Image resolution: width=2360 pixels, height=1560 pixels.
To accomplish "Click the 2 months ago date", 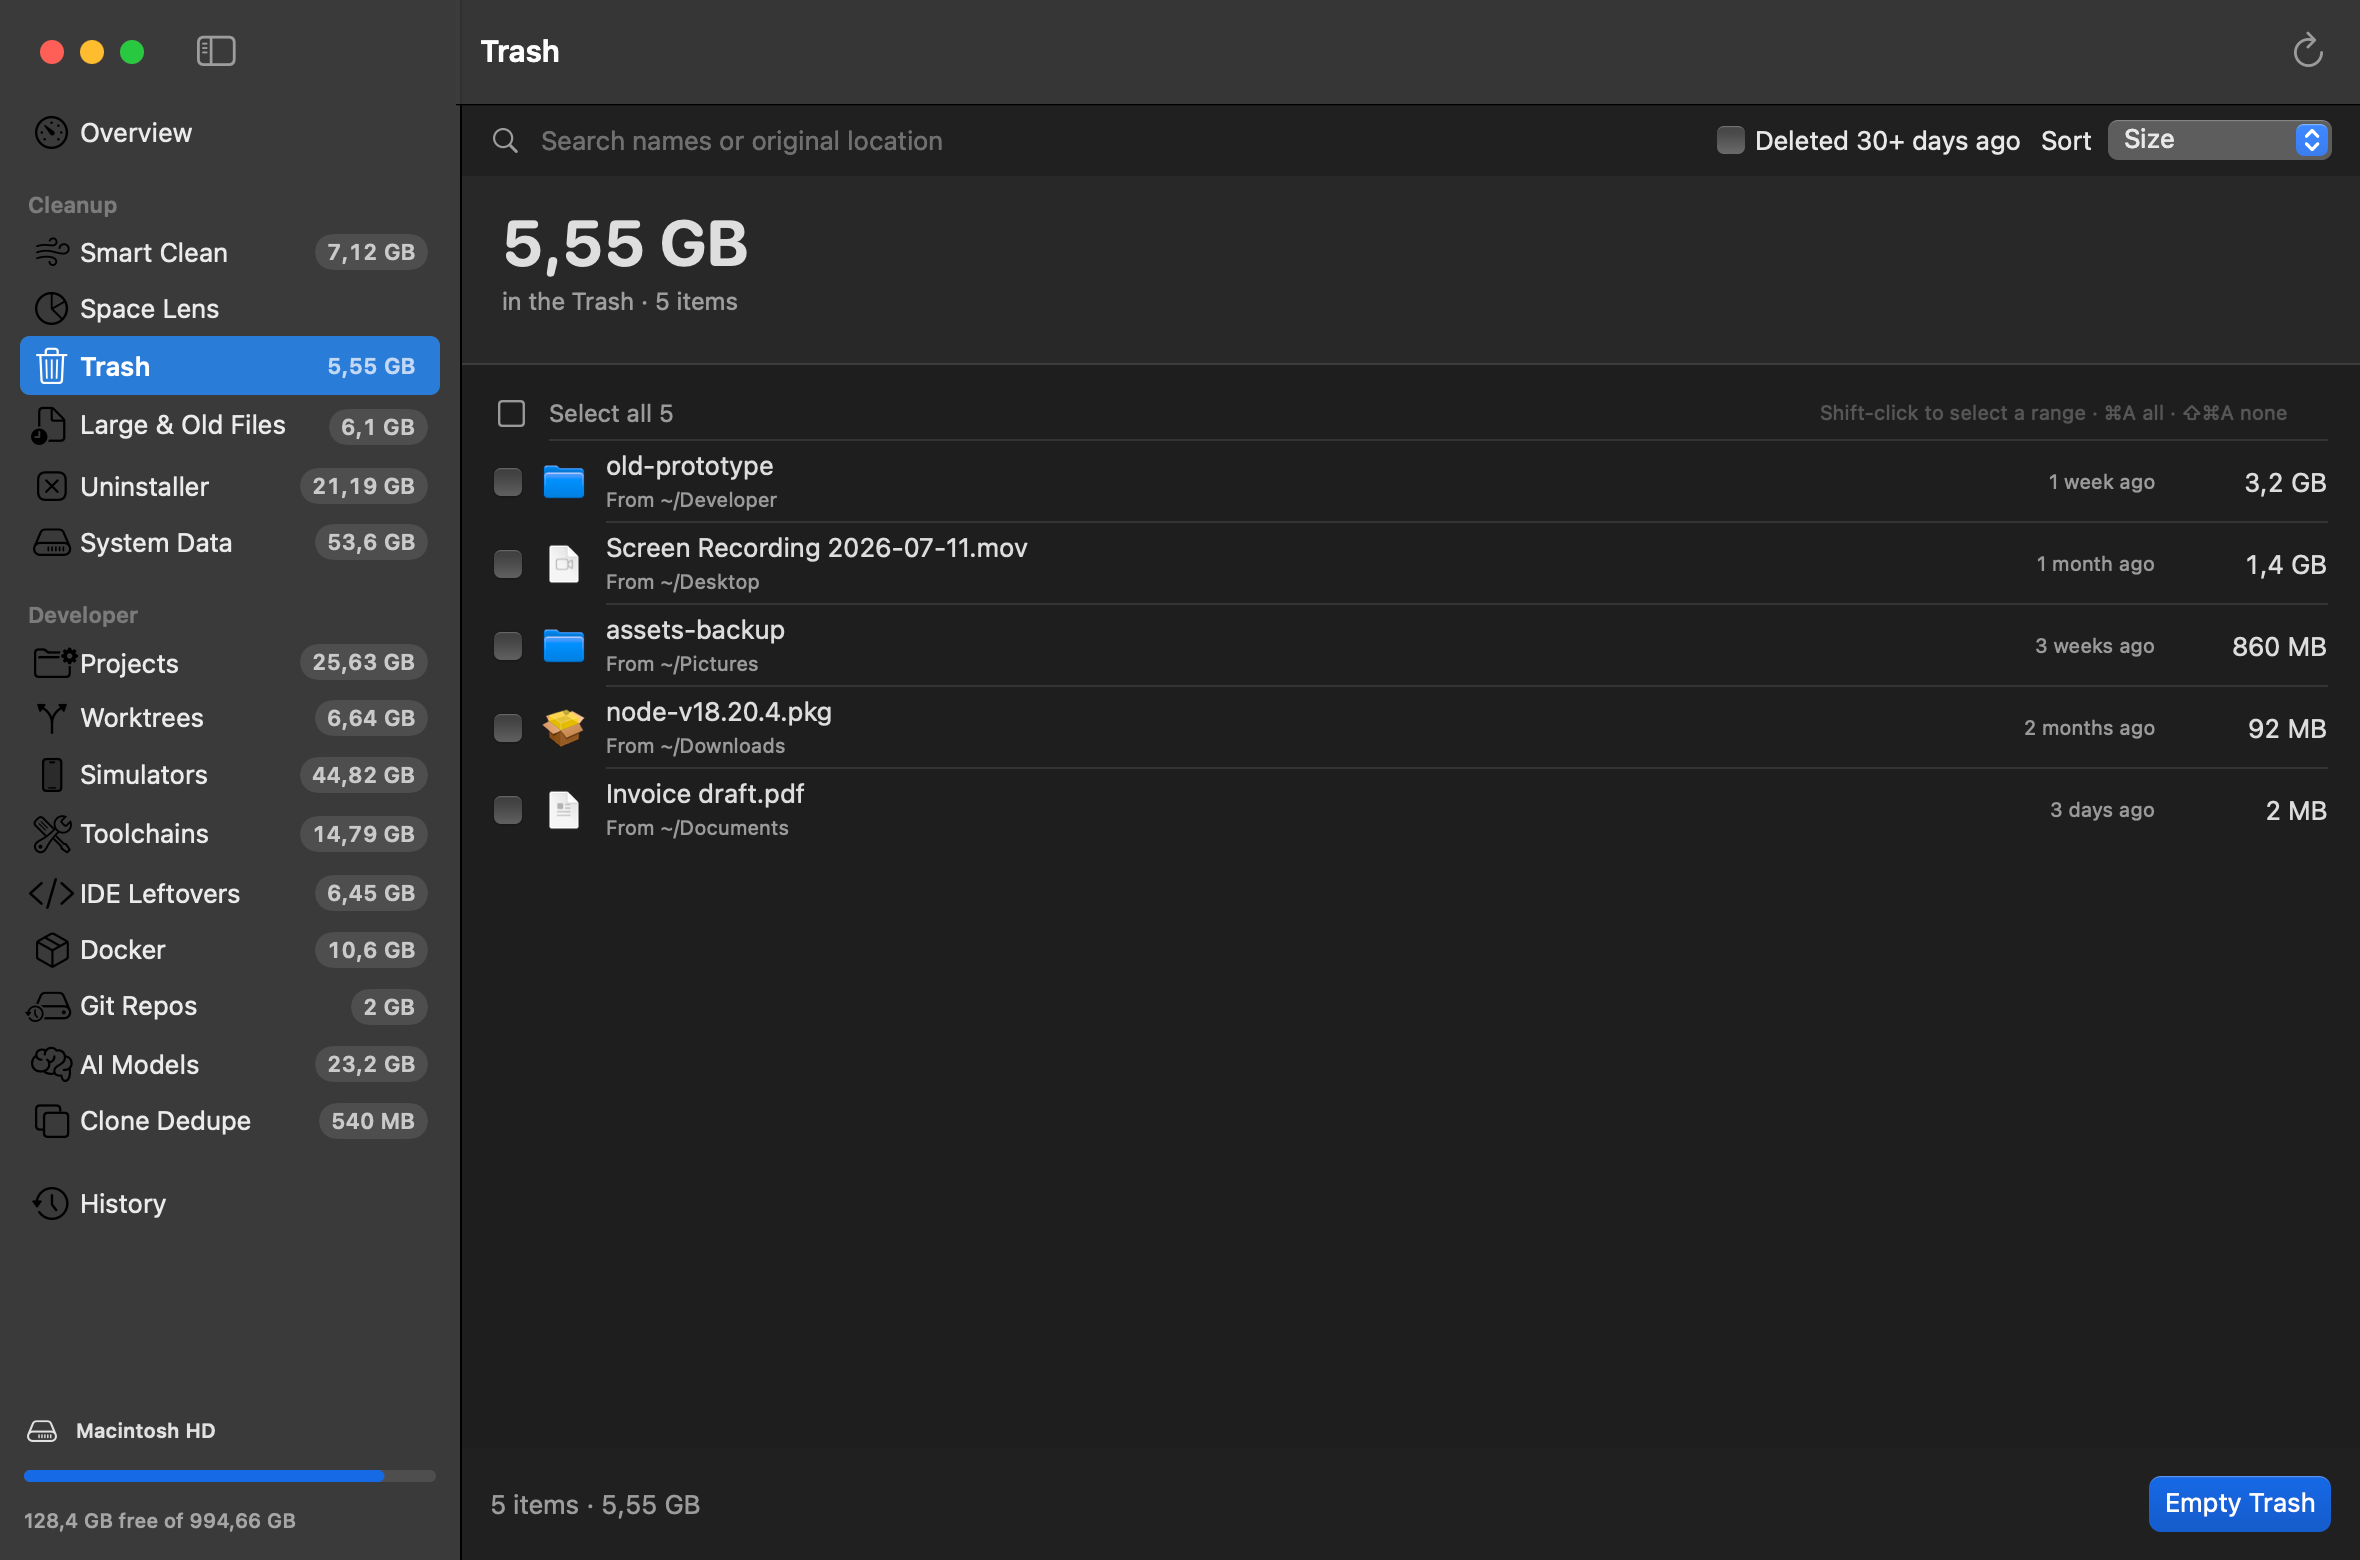I will click(x=2089, y=728).
